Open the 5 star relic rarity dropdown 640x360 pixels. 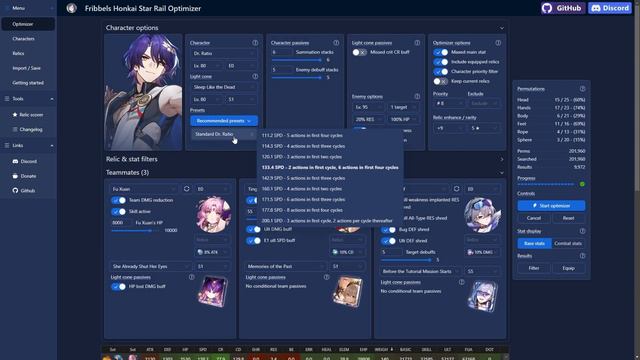click(x=484, y=128)
